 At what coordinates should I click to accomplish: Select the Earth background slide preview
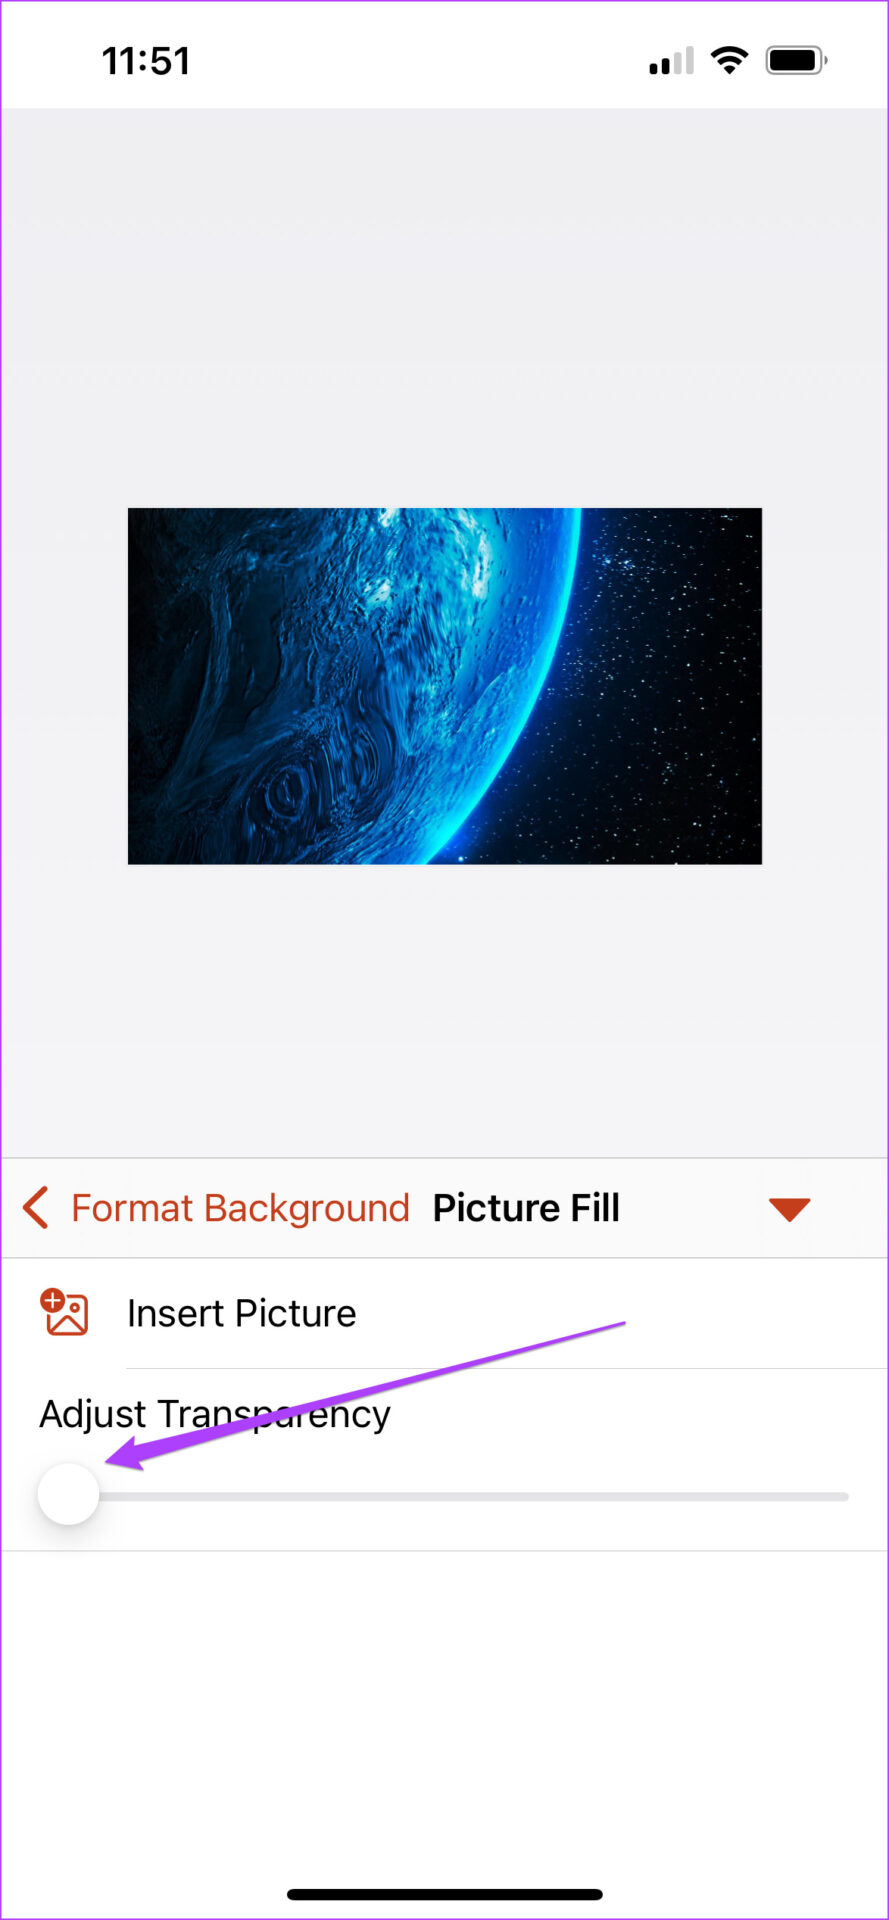pos(445,686)
